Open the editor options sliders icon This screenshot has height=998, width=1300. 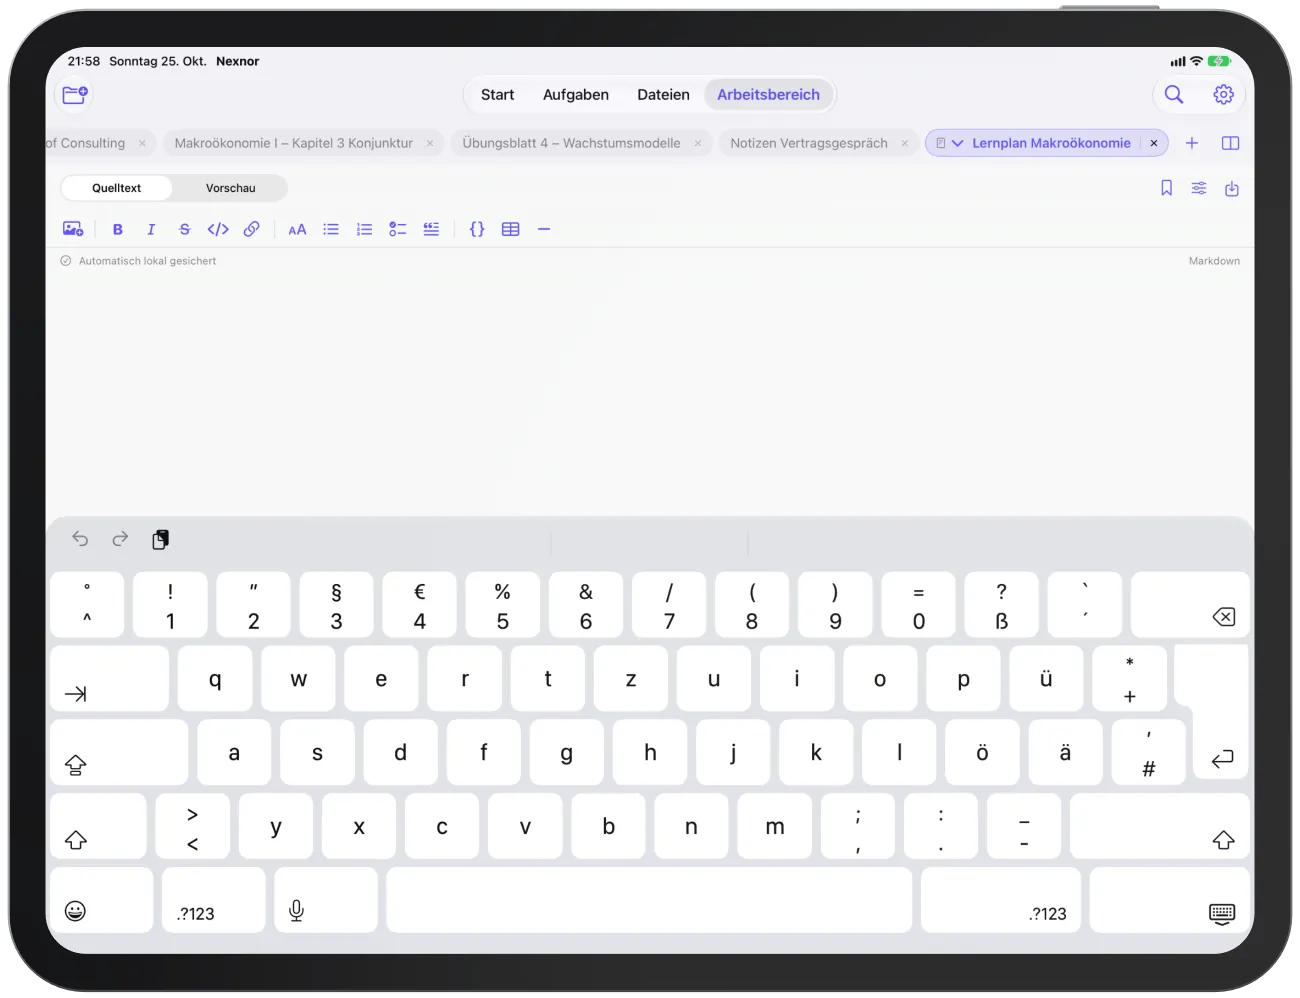pos(1199,188)
